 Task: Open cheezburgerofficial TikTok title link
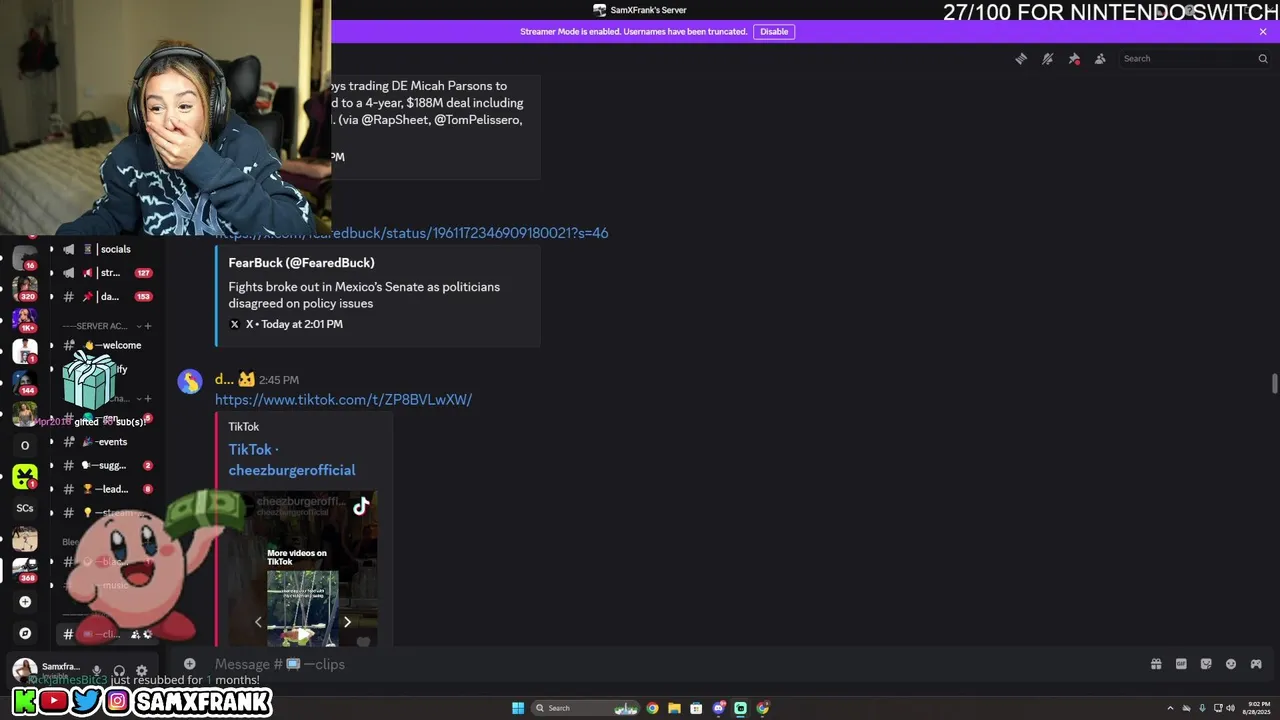pyautogui.click(x=291, y=460)
